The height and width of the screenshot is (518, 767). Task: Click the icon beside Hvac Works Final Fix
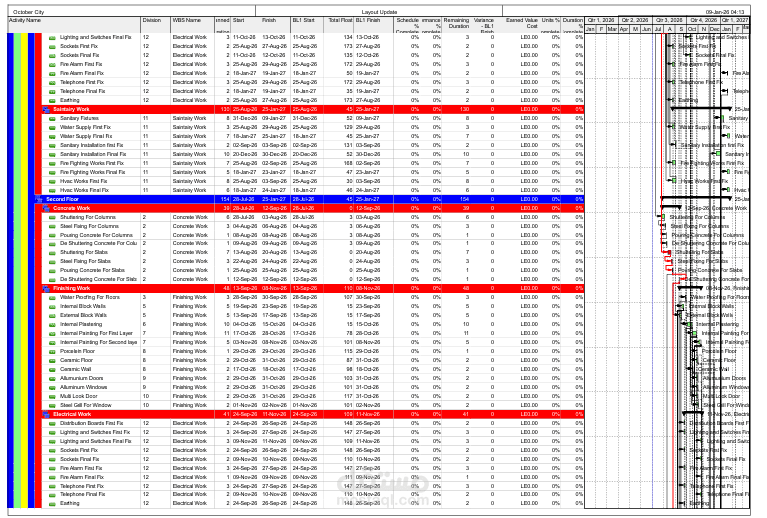tap(52, 190)
